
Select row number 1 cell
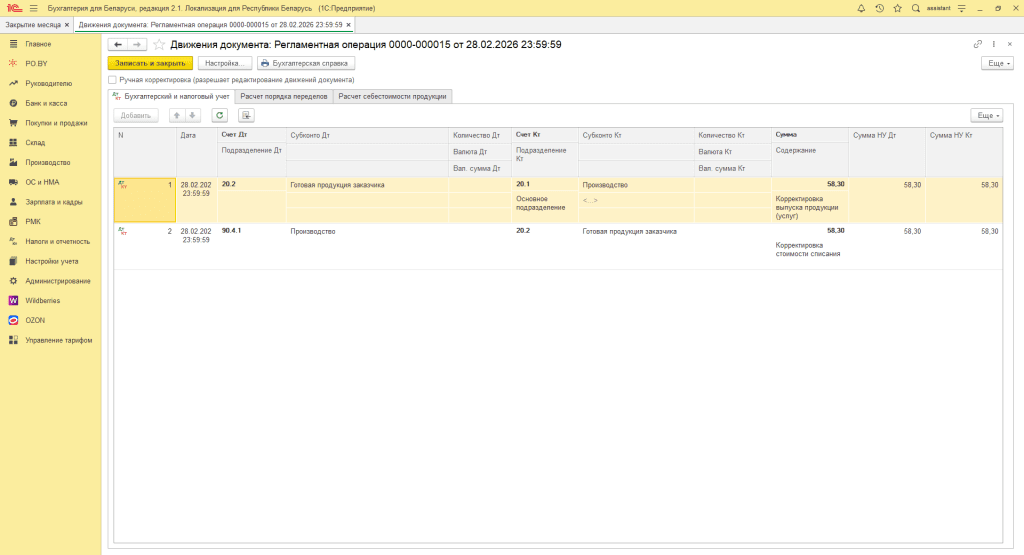pyautogui.click(x=145, y=200)
